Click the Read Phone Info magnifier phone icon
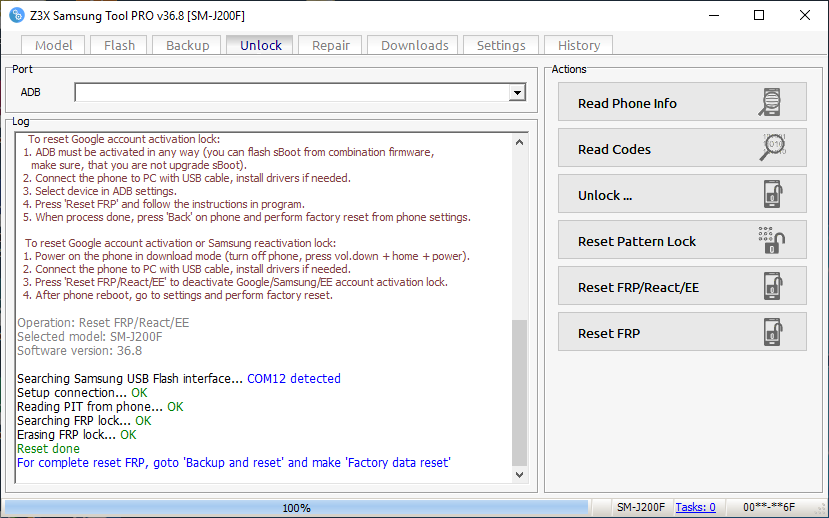This screenshot has width=829, height=518. click(770, 102)
